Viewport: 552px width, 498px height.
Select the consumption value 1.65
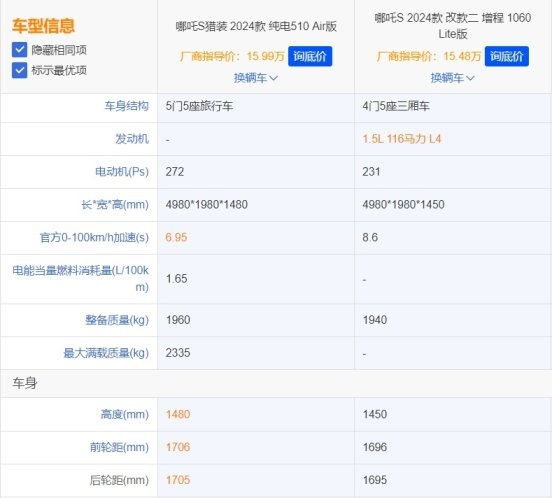[176, 279]
